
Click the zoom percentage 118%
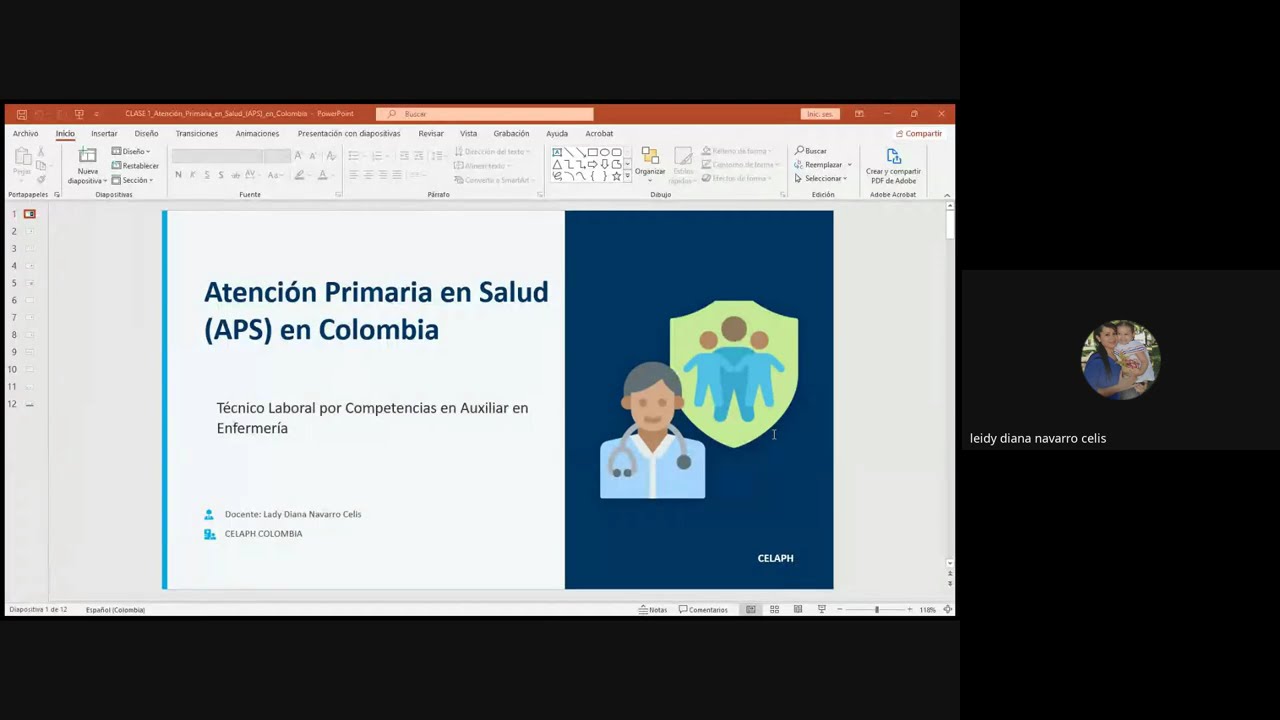928,609
